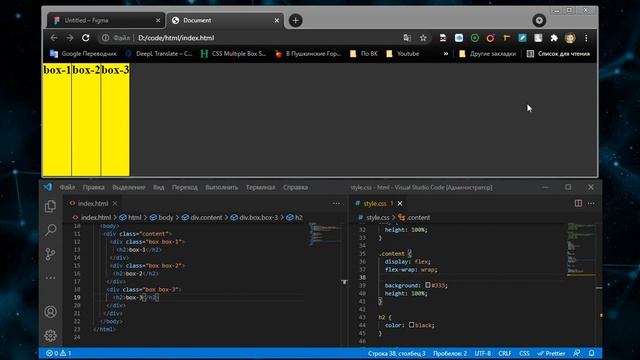This screenshot has width=640, height=360.
Task: Click div.box.box-3 in the breadcrumb
Action: 254,218
